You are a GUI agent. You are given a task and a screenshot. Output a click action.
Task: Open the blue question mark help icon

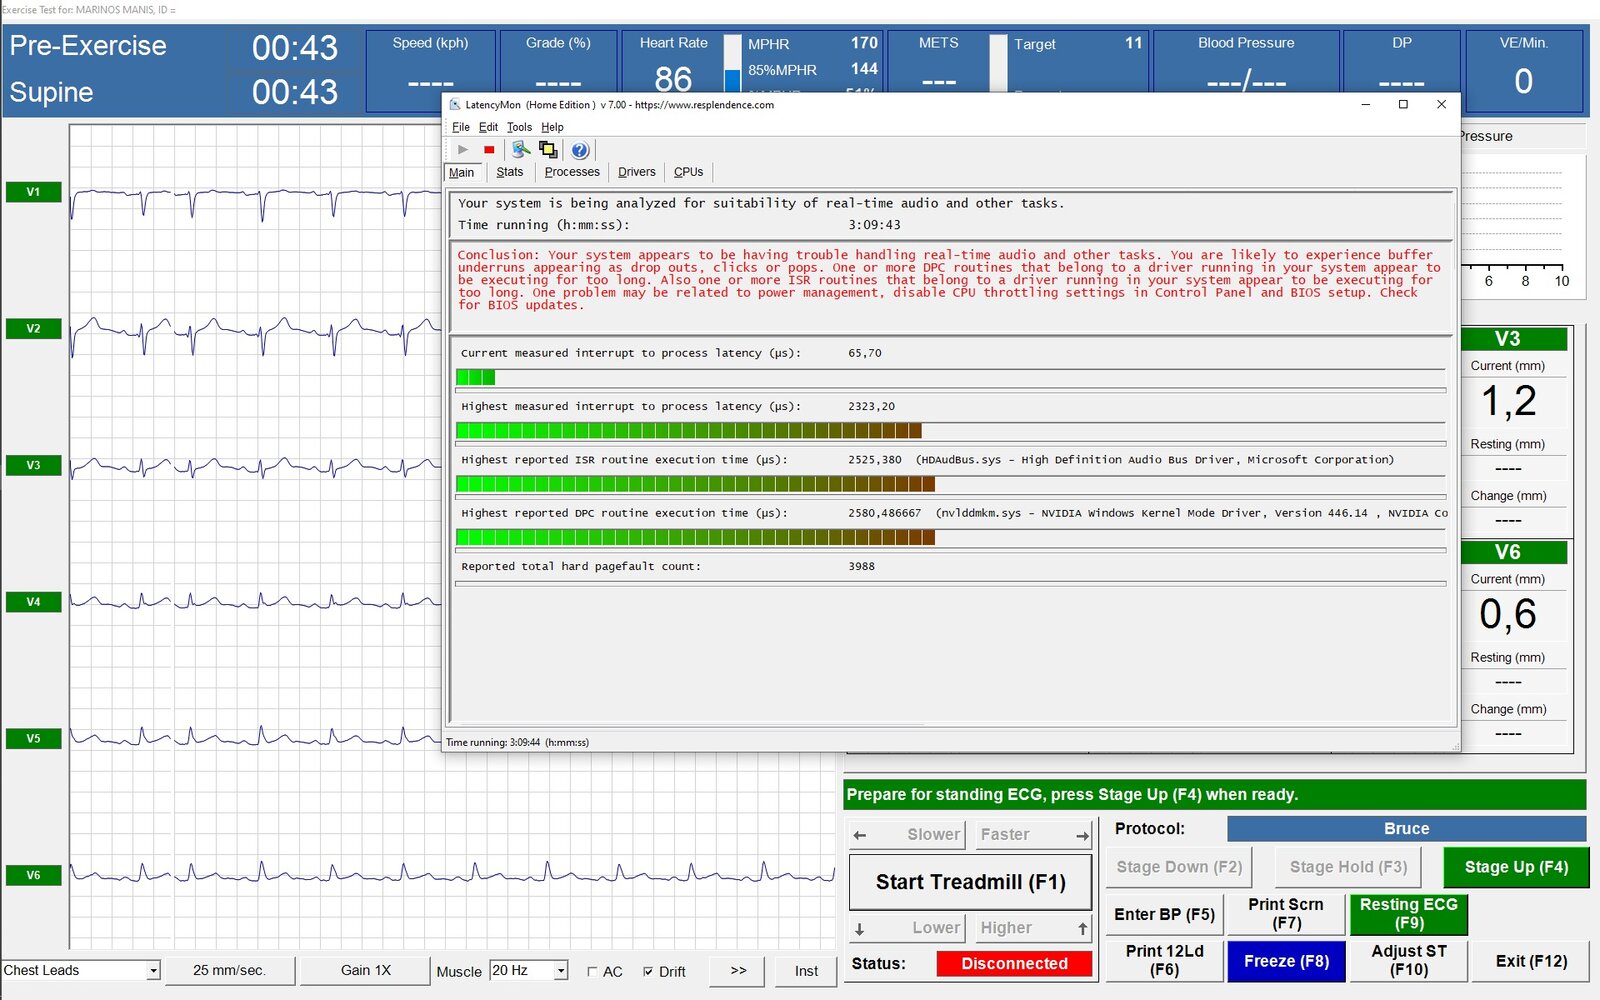[x=580, y=150]
